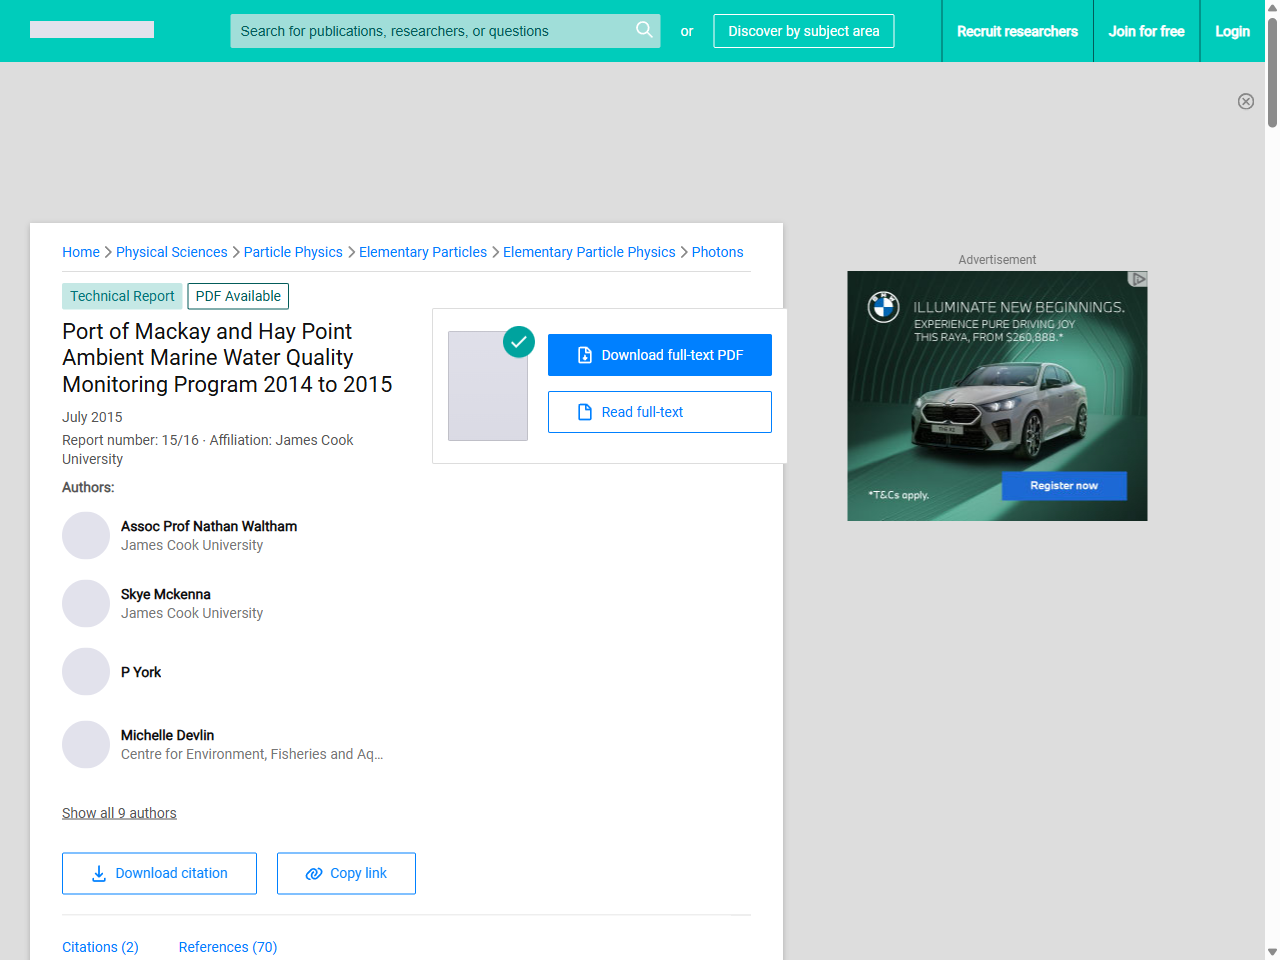Click the green PDF verified checkmark badge
Viewport: 1280px width, 960px height.
[518, 342]
